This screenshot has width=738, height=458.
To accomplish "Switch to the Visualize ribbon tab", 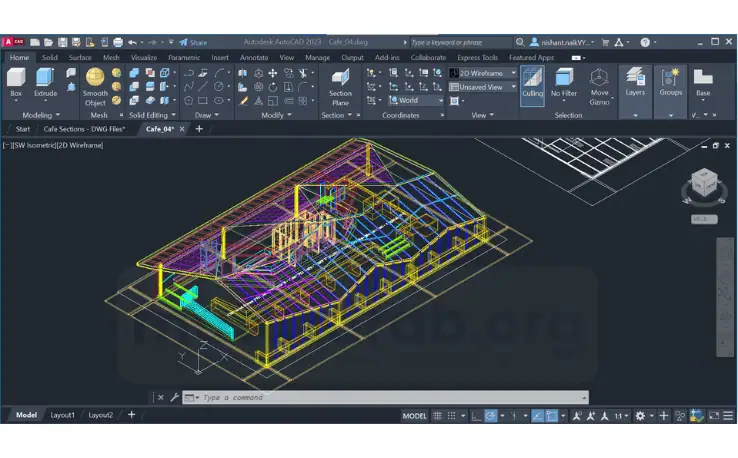I will coord(144,58).
